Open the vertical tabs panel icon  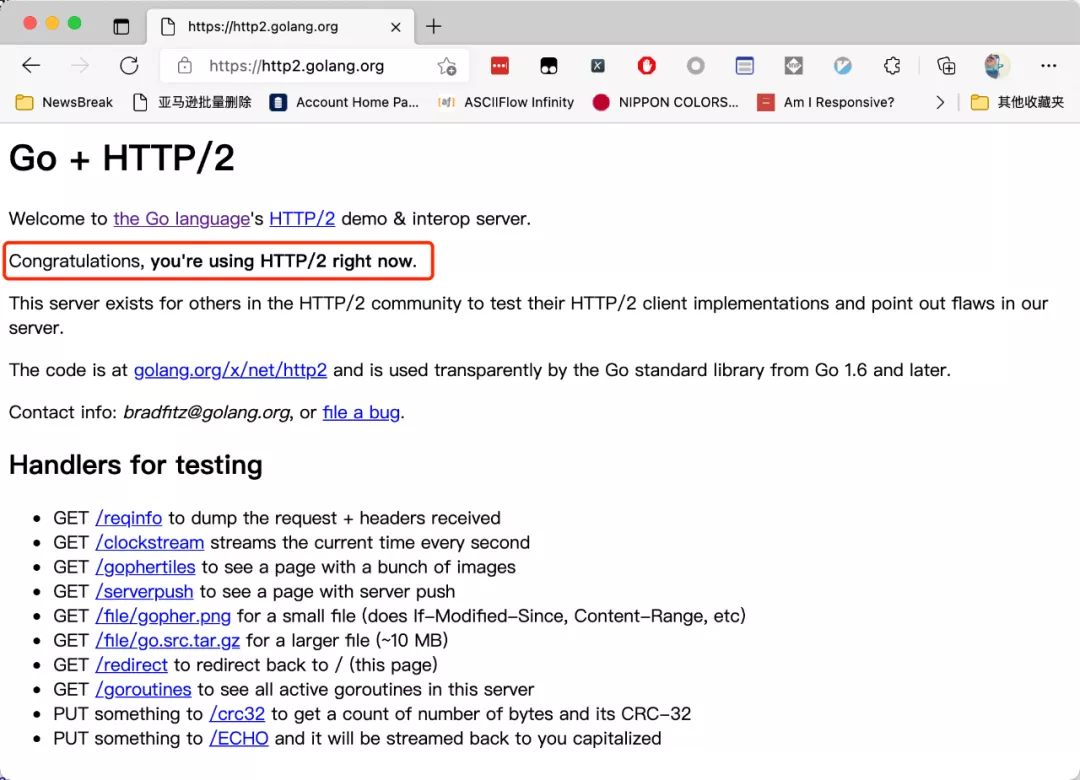coord(121,27)
